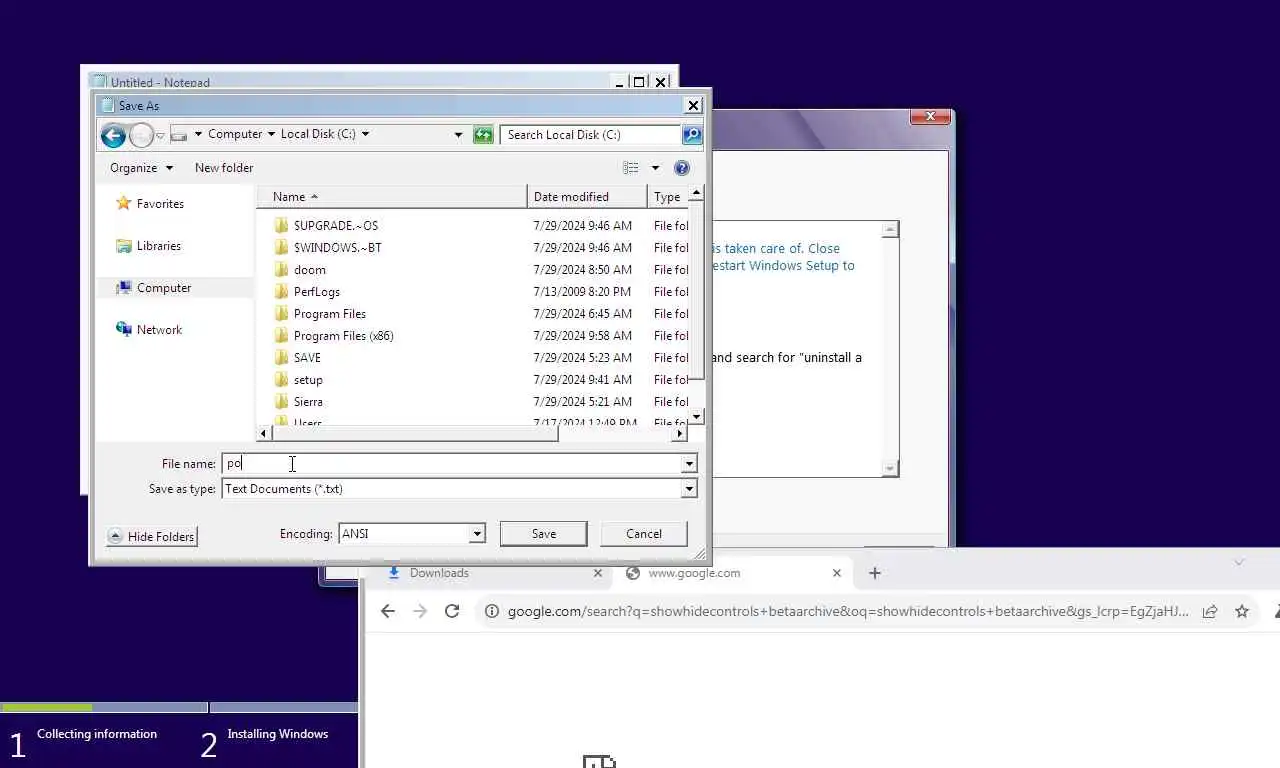1280x768 pixels.
Task: Close the Downloads browser tab
Action: pos(598,573)
